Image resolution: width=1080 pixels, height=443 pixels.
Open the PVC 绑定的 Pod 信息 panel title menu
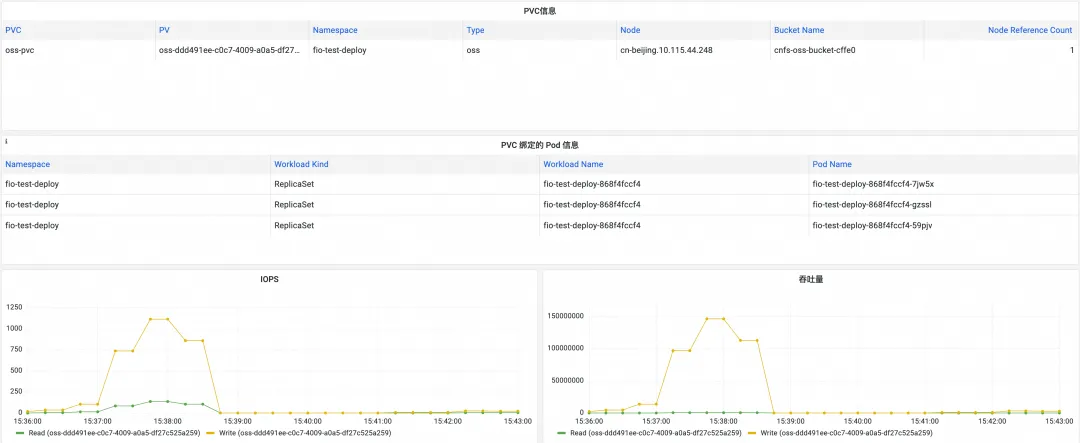[539, 145]
